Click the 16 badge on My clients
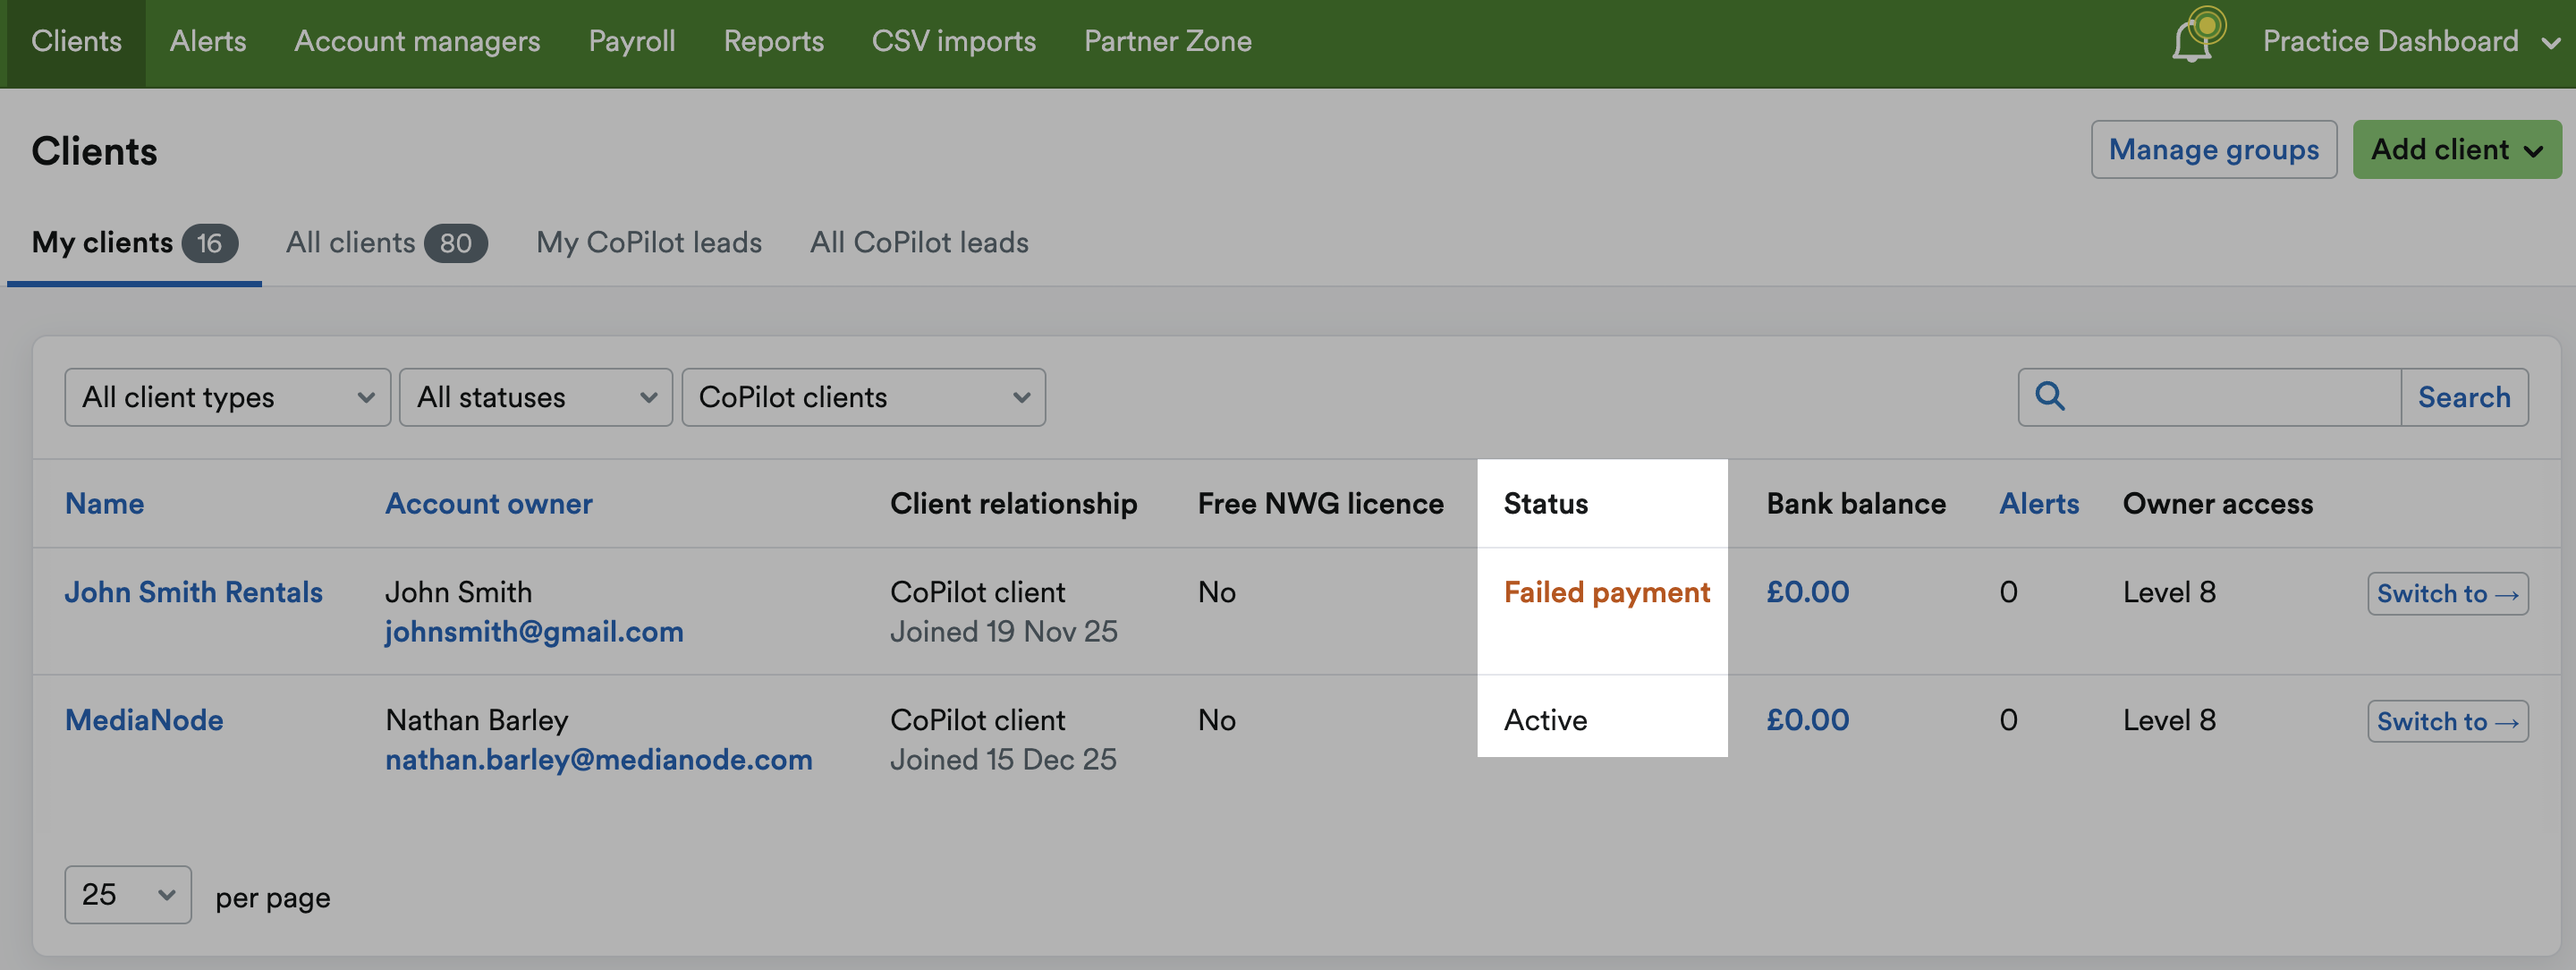 [210, 243]
